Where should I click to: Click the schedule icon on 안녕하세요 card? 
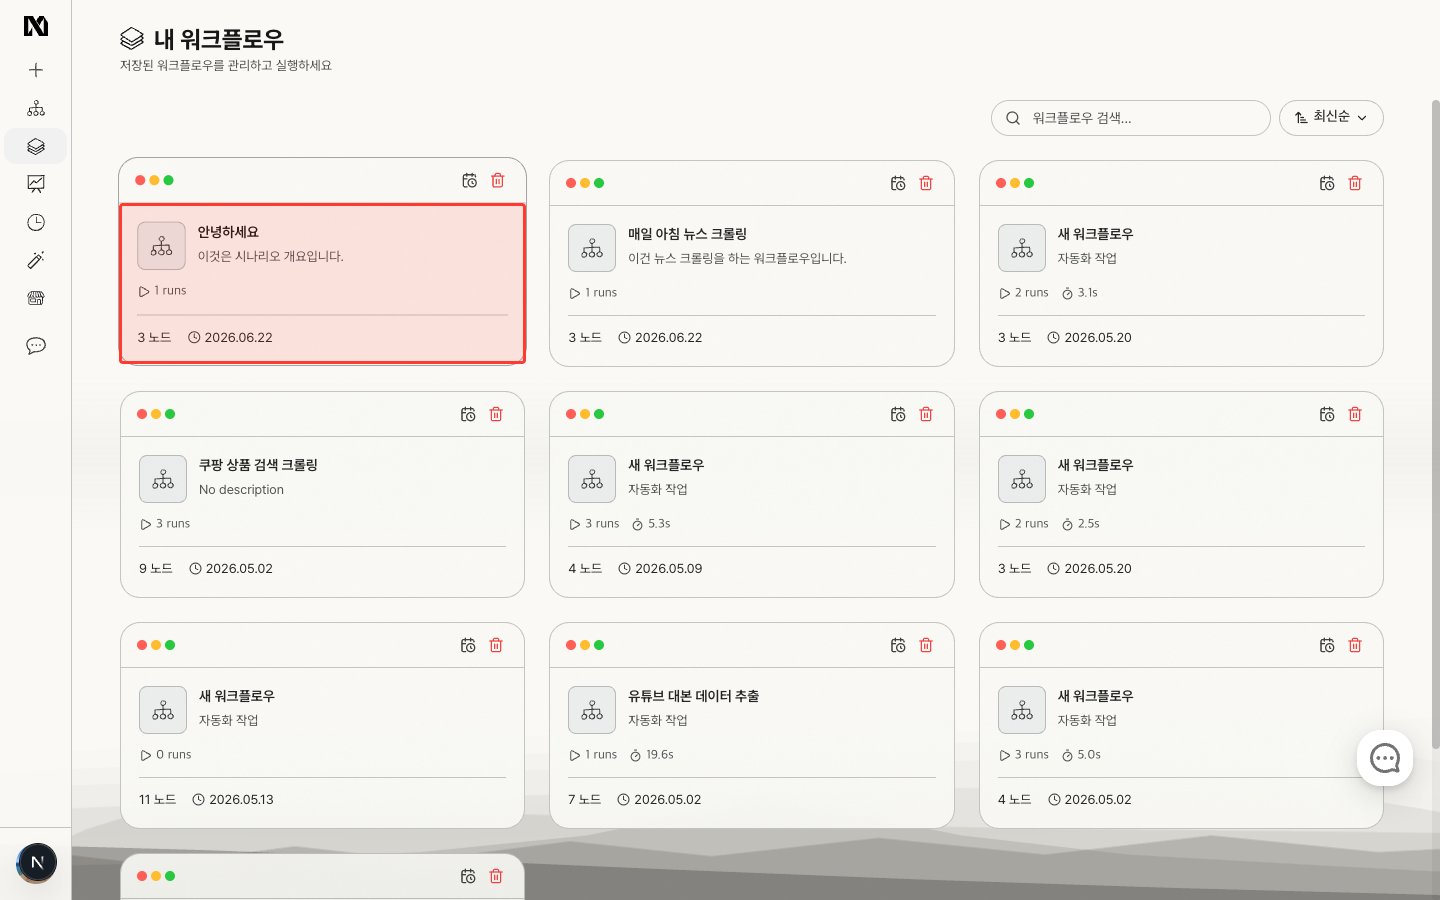469,180
